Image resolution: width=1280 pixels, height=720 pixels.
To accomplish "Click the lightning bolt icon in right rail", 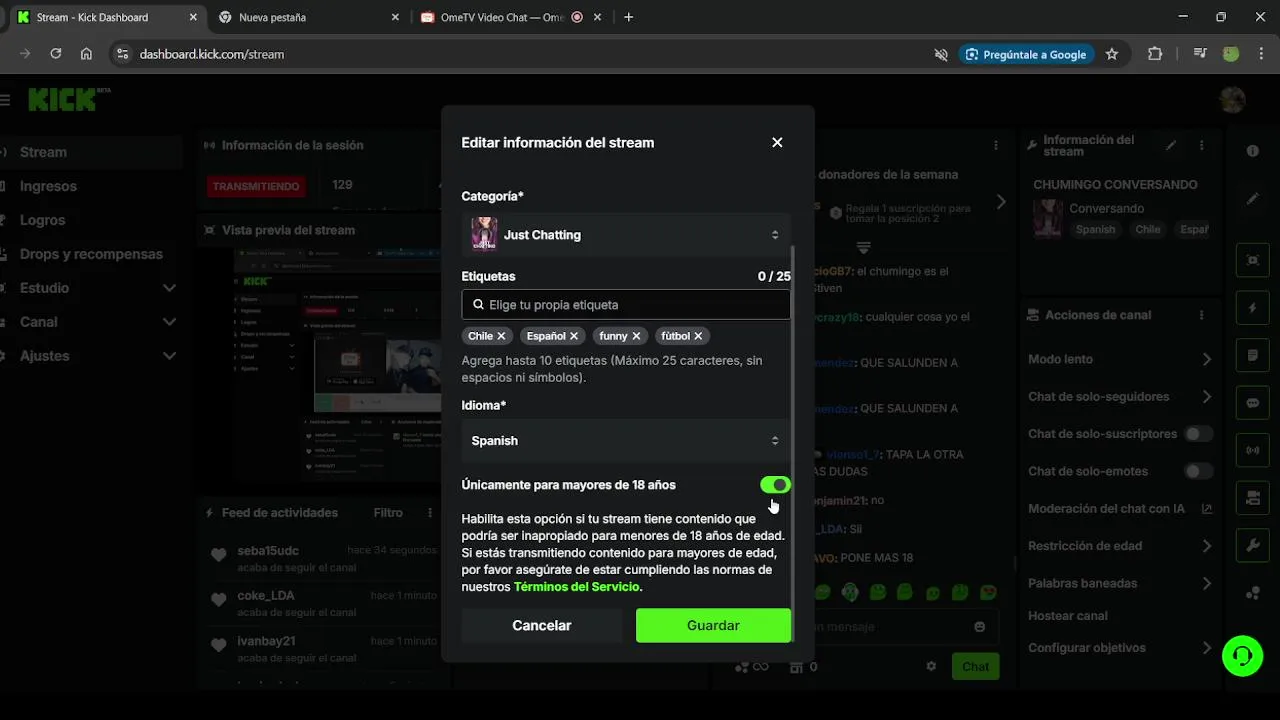I will (x=1253, y=308).
